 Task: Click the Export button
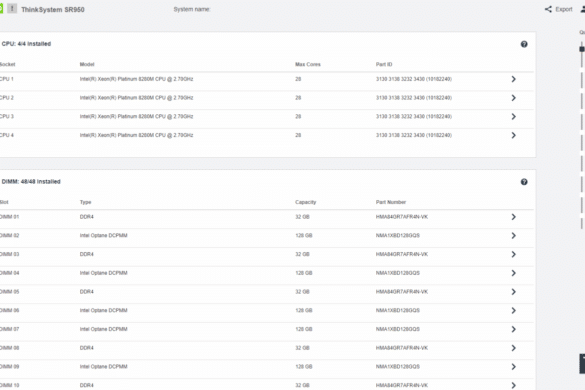559,9
